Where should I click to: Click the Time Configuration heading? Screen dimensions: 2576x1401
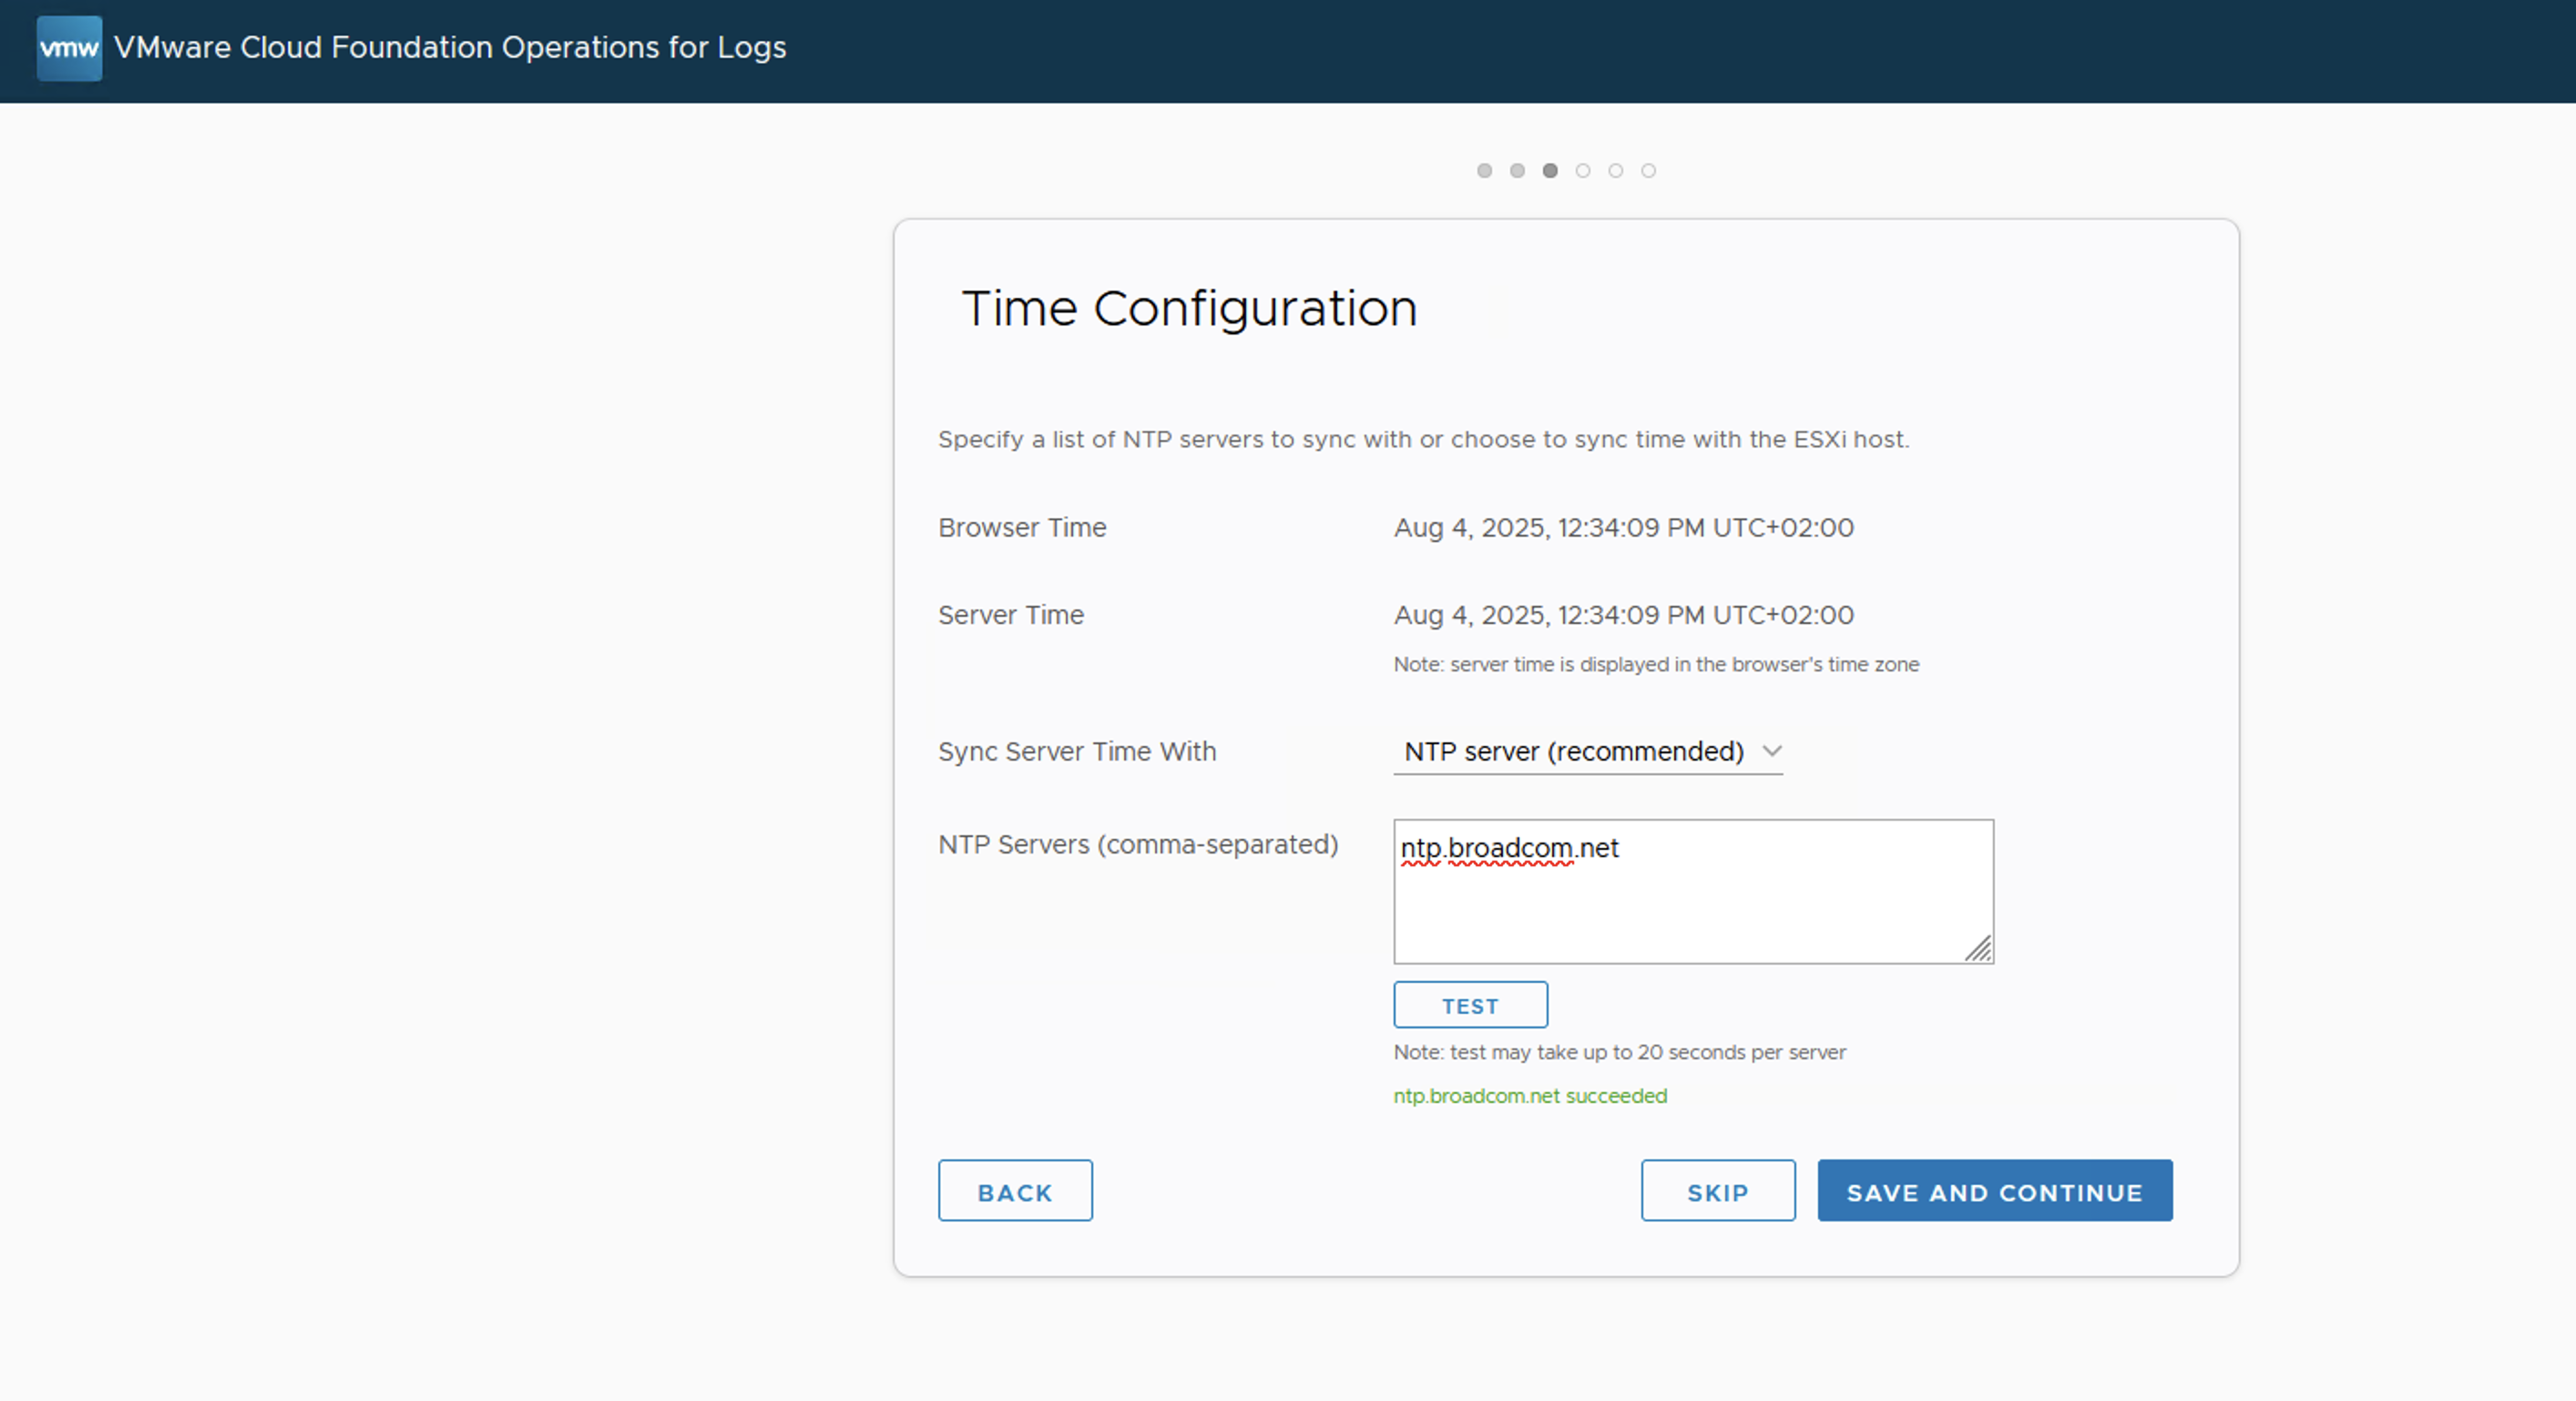pyautogui.click(x=1189, y=308)
